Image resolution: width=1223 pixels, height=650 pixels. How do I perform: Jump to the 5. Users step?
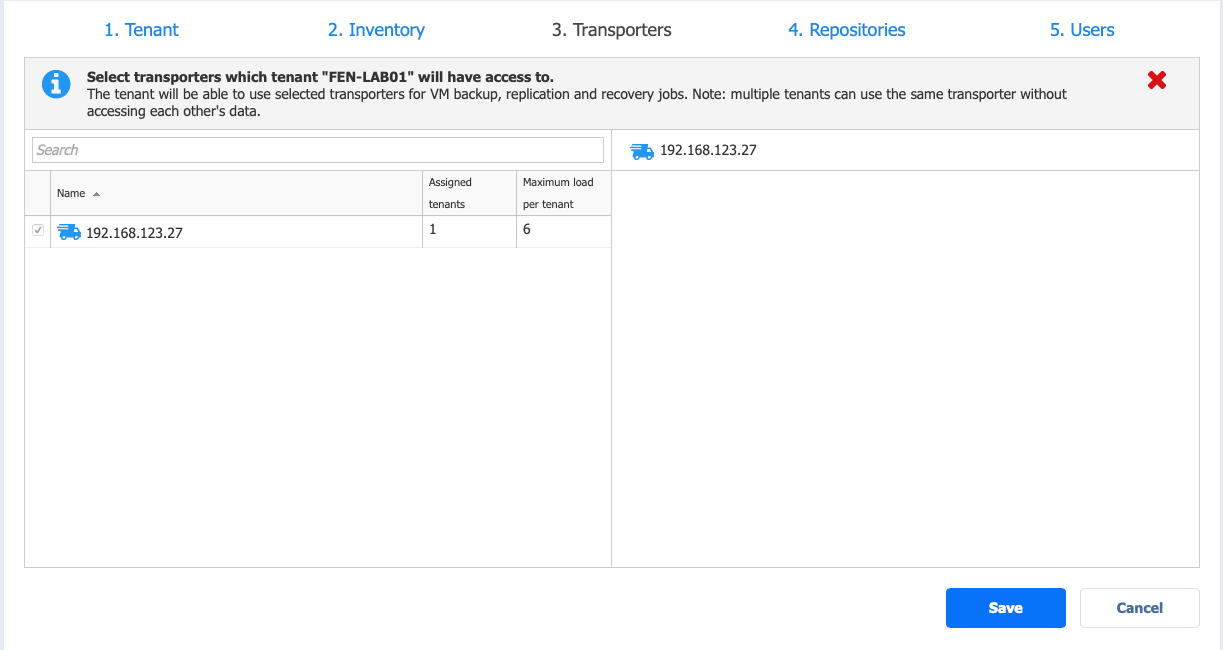pyautogui.click(x=1081, y=30)
